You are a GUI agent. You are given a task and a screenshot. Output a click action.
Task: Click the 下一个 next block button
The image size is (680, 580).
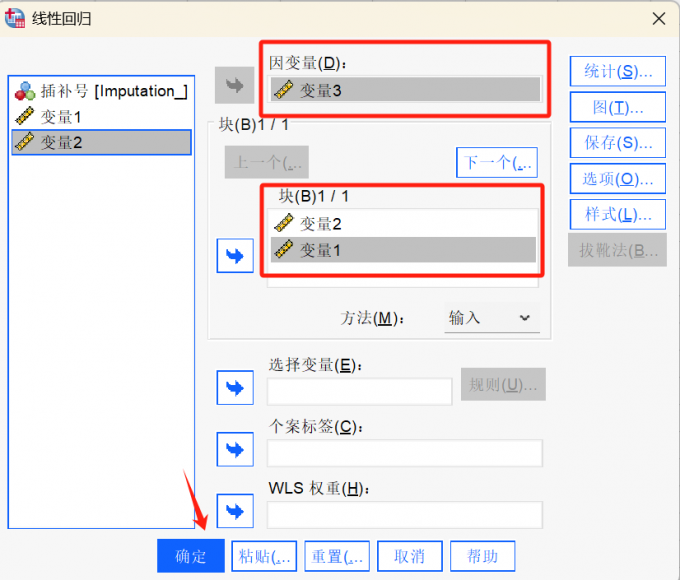497,163
